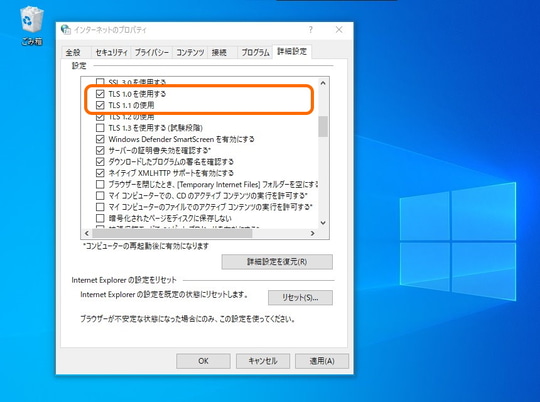Click the horizontal scroll right arrow

[x=313, y=234]
